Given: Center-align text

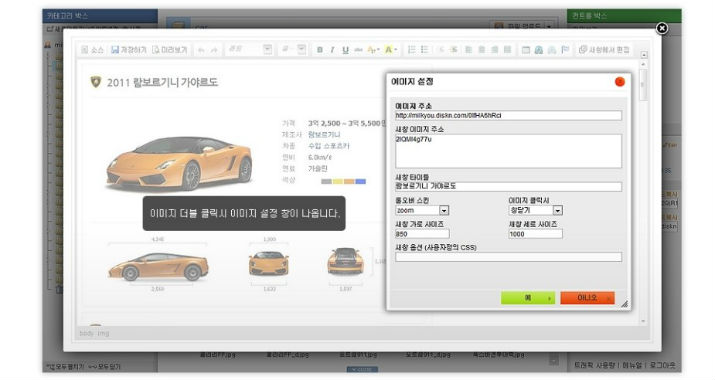Looking at the screenshot, I should [x=482, y=50].
